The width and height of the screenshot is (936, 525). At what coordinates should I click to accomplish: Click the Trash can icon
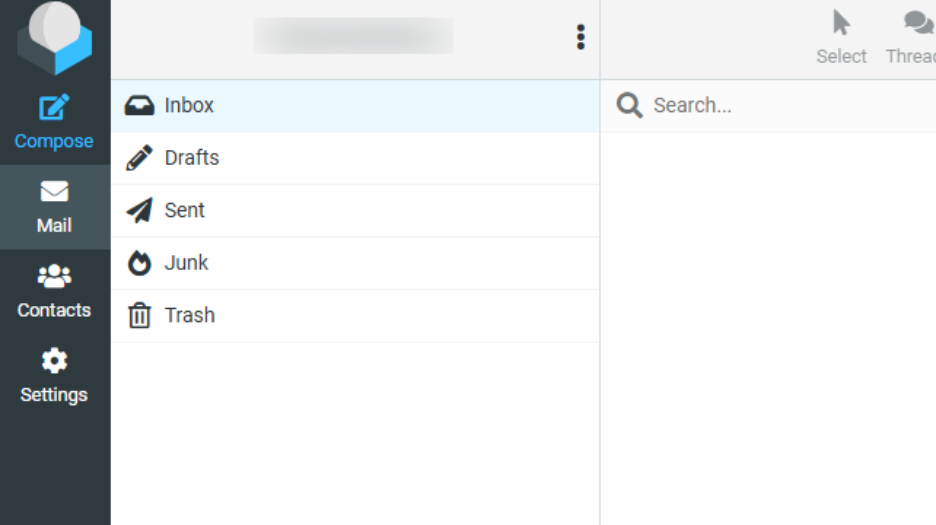pos(139,316)
